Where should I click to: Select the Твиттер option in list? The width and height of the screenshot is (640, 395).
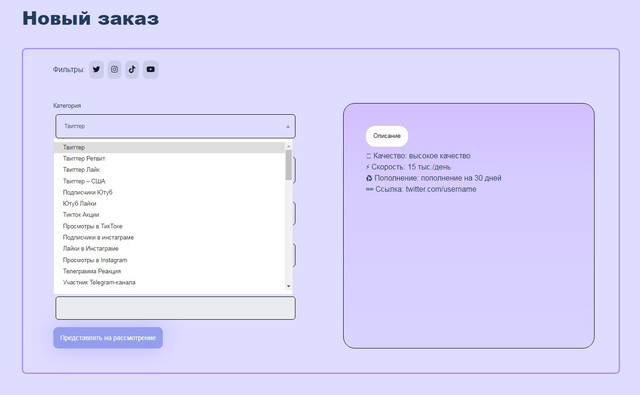coord(169,147)
